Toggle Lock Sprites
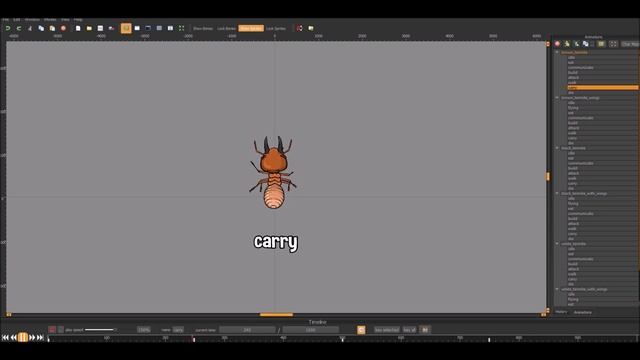Viewport: 640px width, 360px height. pos(276,29)
